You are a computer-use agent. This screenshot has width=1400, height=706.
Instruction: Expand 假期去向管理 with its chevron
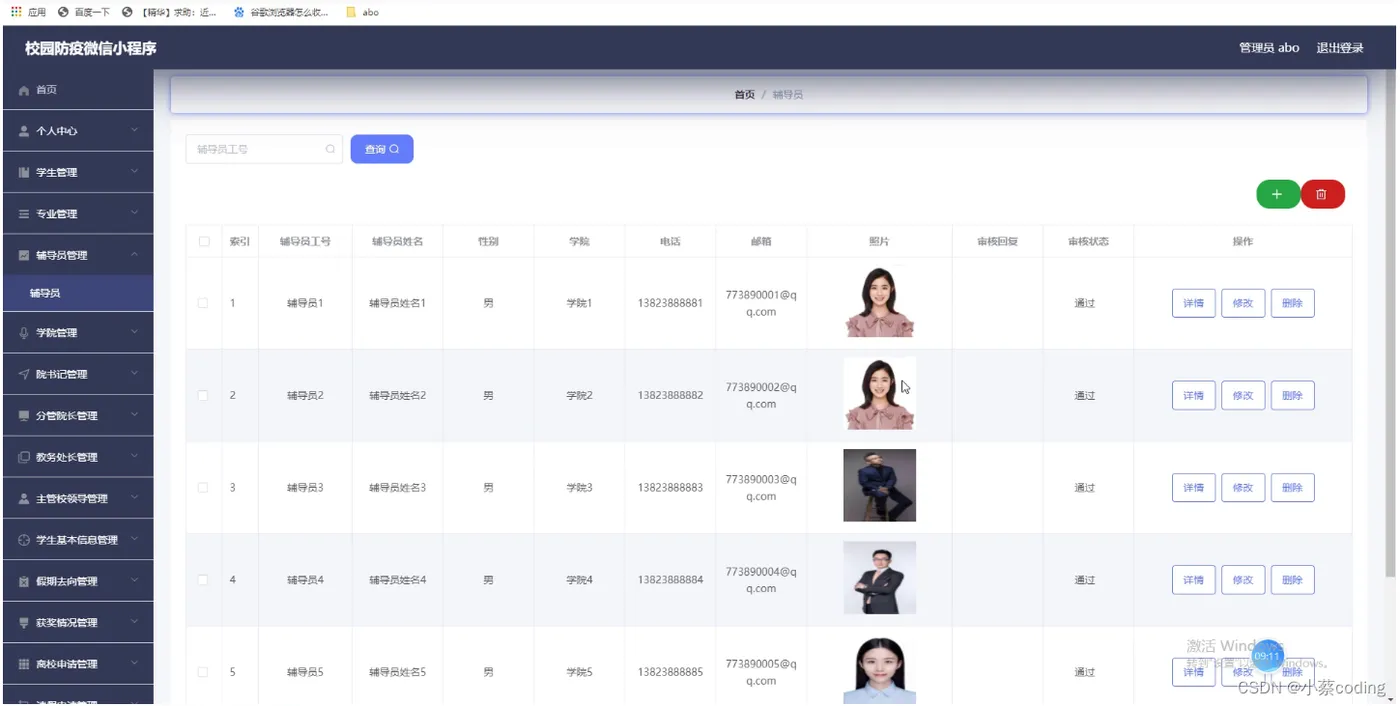coord(134,580)
